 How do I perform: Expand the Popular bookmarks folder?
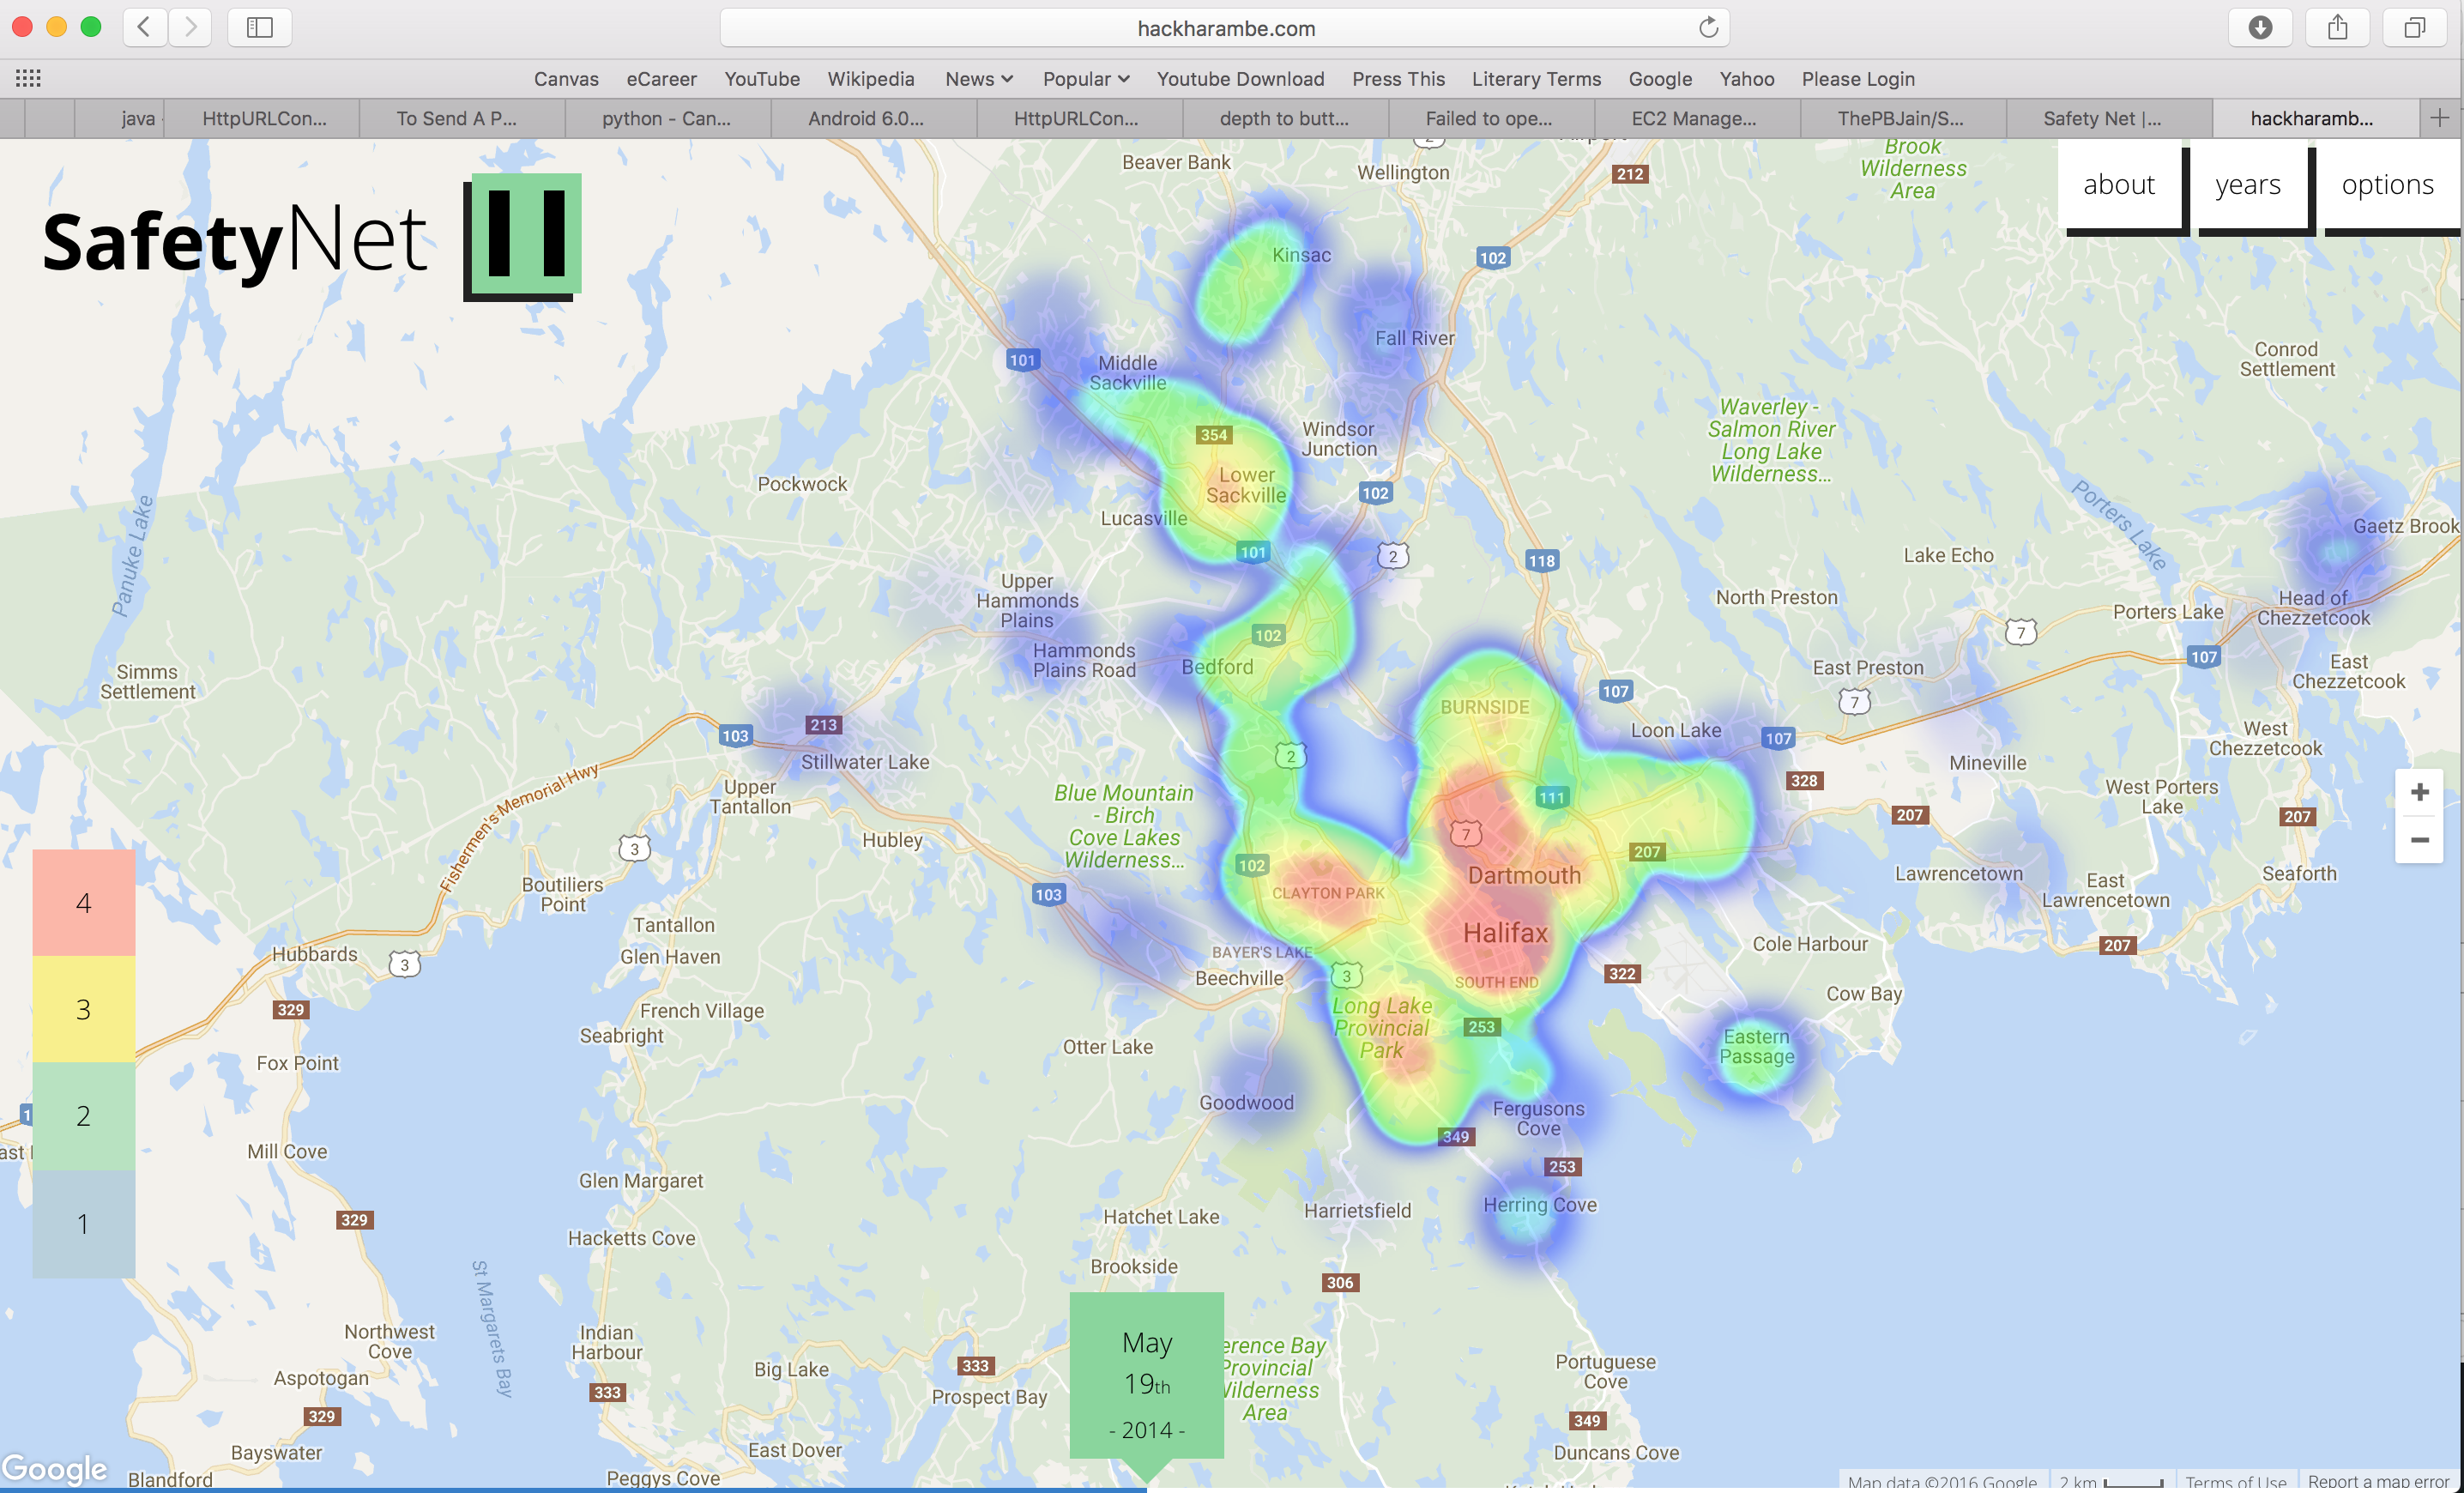tap(1086, 79)
